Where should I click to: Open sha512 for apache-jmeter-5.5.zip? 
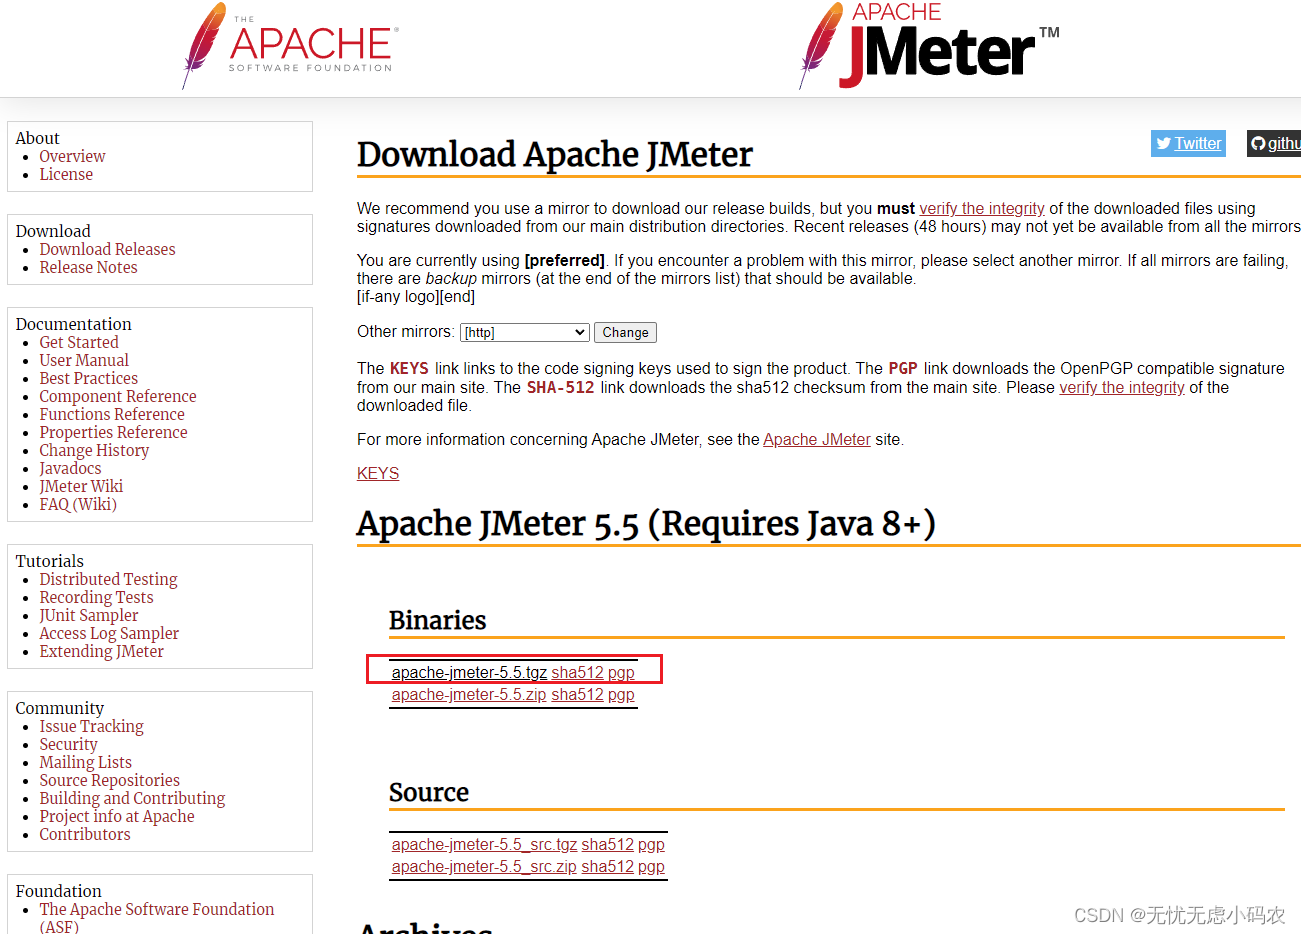click(x=577, y=694)
